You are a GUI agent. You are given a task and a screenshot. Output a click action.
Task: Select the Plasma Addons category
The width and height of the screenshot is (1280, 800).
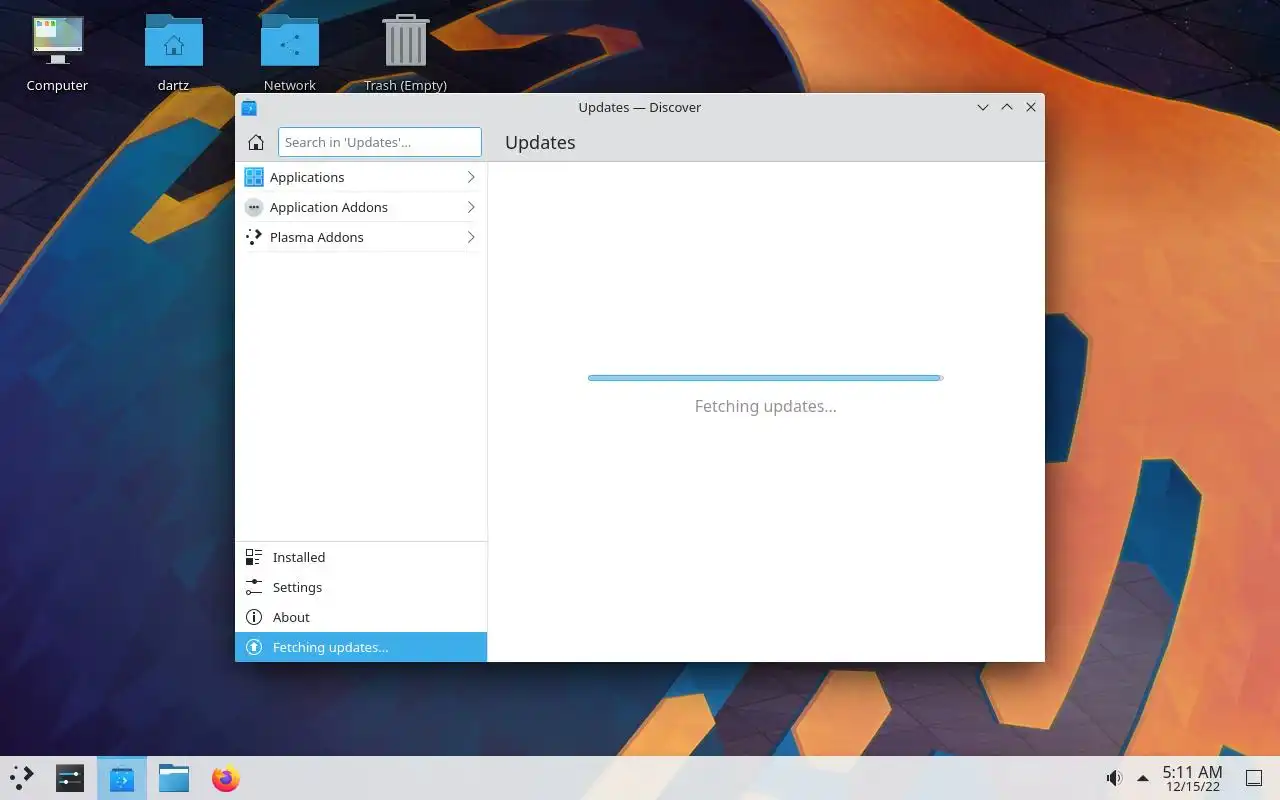point(361,237)
